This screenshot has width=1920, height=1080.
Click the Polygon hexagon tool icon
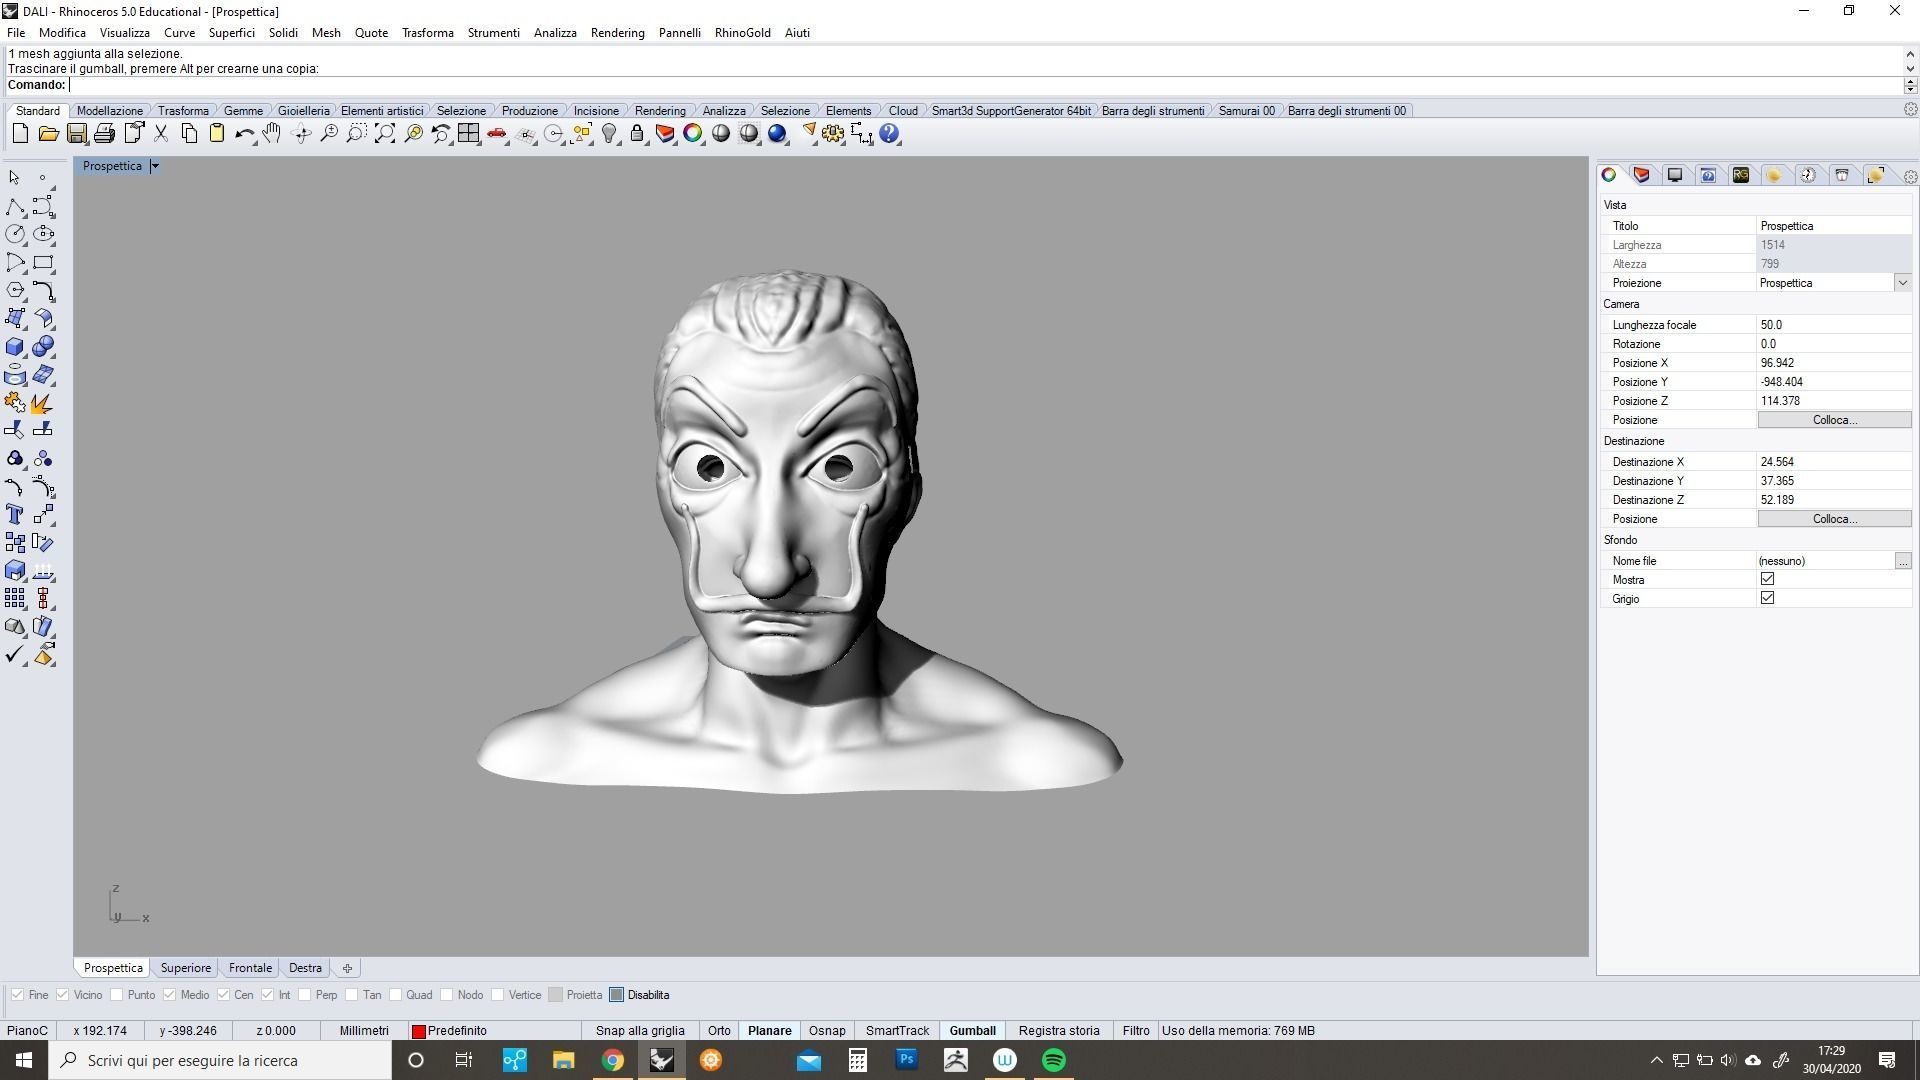[x=15, y=291]
